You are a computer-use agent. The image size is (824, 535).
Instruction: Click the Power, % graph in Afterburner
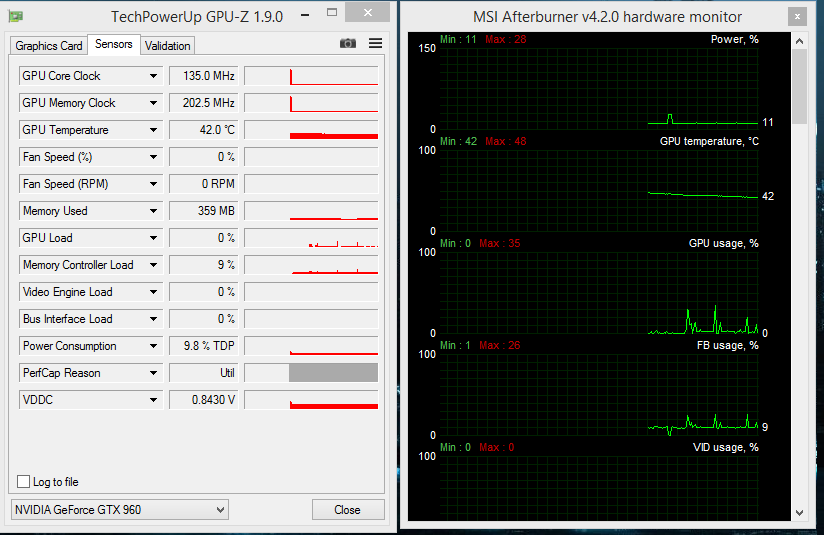tap(599, 88)
